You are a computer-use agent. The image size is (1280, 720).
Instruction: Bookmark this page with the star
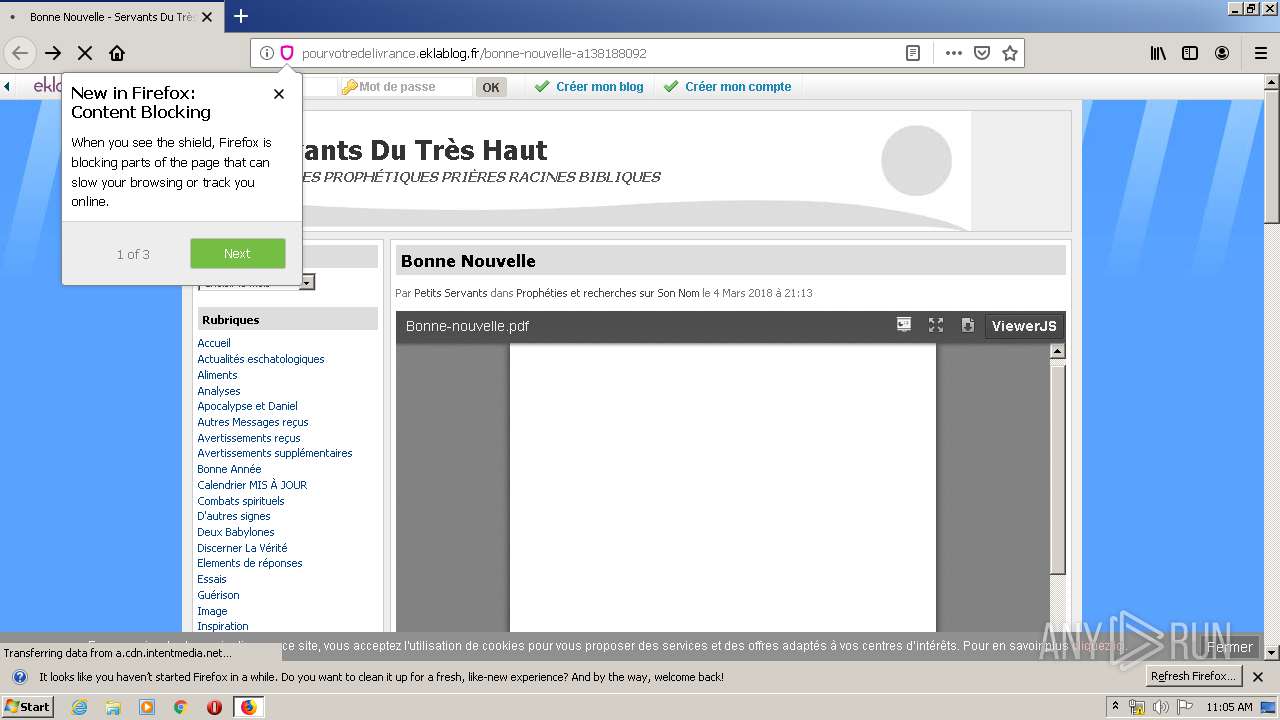[x=1010, y=53]
